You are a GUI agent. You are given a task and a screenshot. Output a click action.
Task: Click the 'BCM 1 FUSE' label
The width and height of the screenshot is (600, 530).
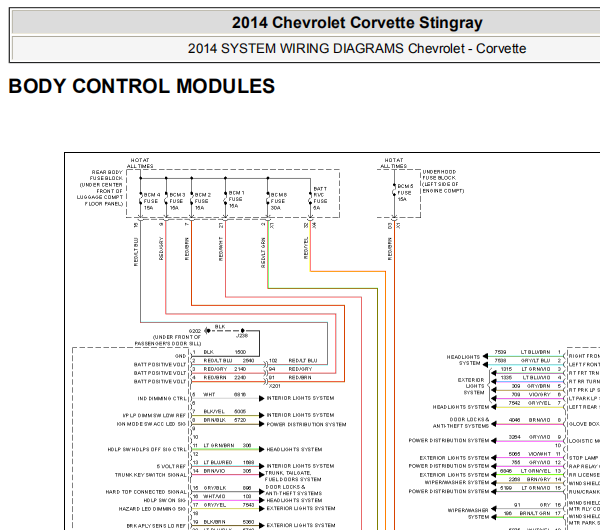point(236,199)
